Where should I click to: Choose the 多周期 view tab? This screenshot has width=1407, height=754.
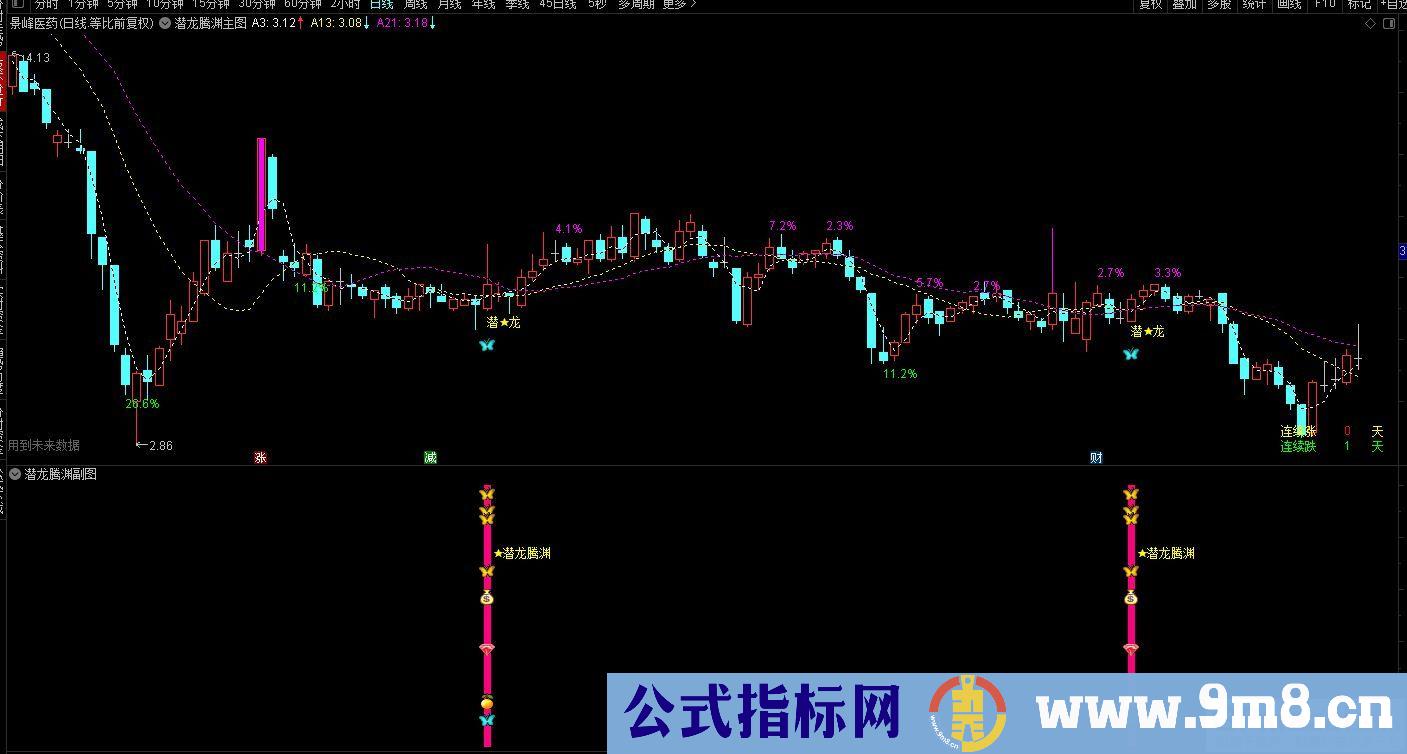[635, 4]
